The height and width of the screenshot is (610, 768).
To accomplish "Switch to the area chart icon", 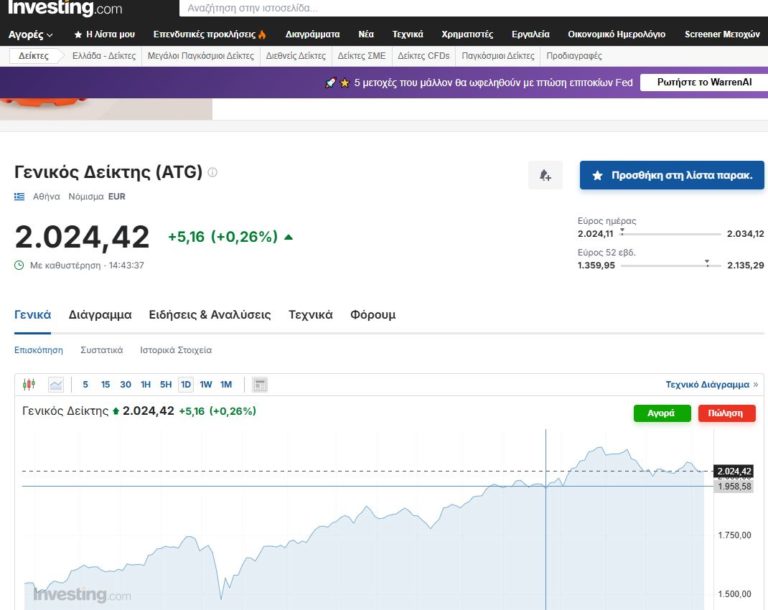I will coord(55,384).
